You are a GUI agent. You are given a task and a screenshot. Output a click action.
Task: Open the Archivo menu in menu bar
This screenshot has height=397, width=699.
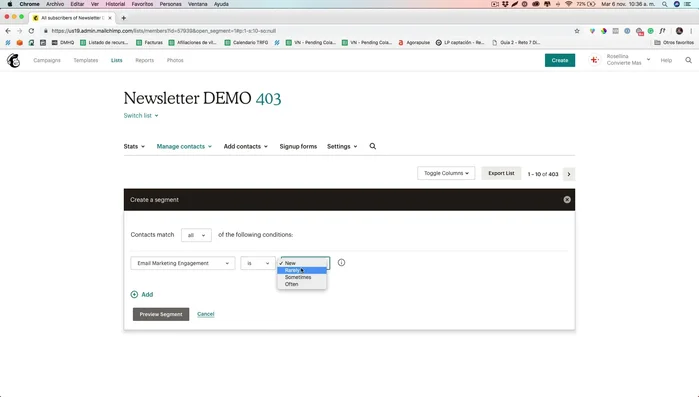pyautogui.click(x=55, y=4)
